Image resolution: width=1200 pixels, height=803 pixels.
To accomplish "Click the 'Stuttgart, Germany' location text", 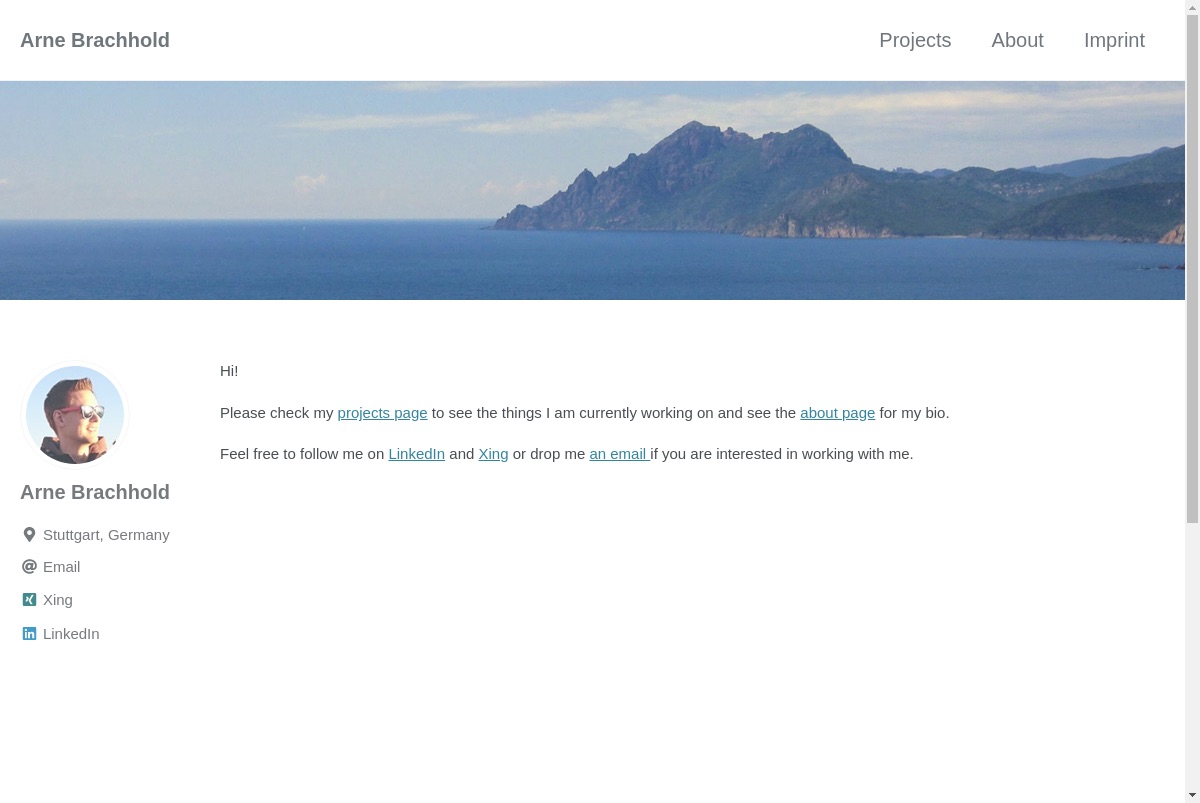I will 106,535.
